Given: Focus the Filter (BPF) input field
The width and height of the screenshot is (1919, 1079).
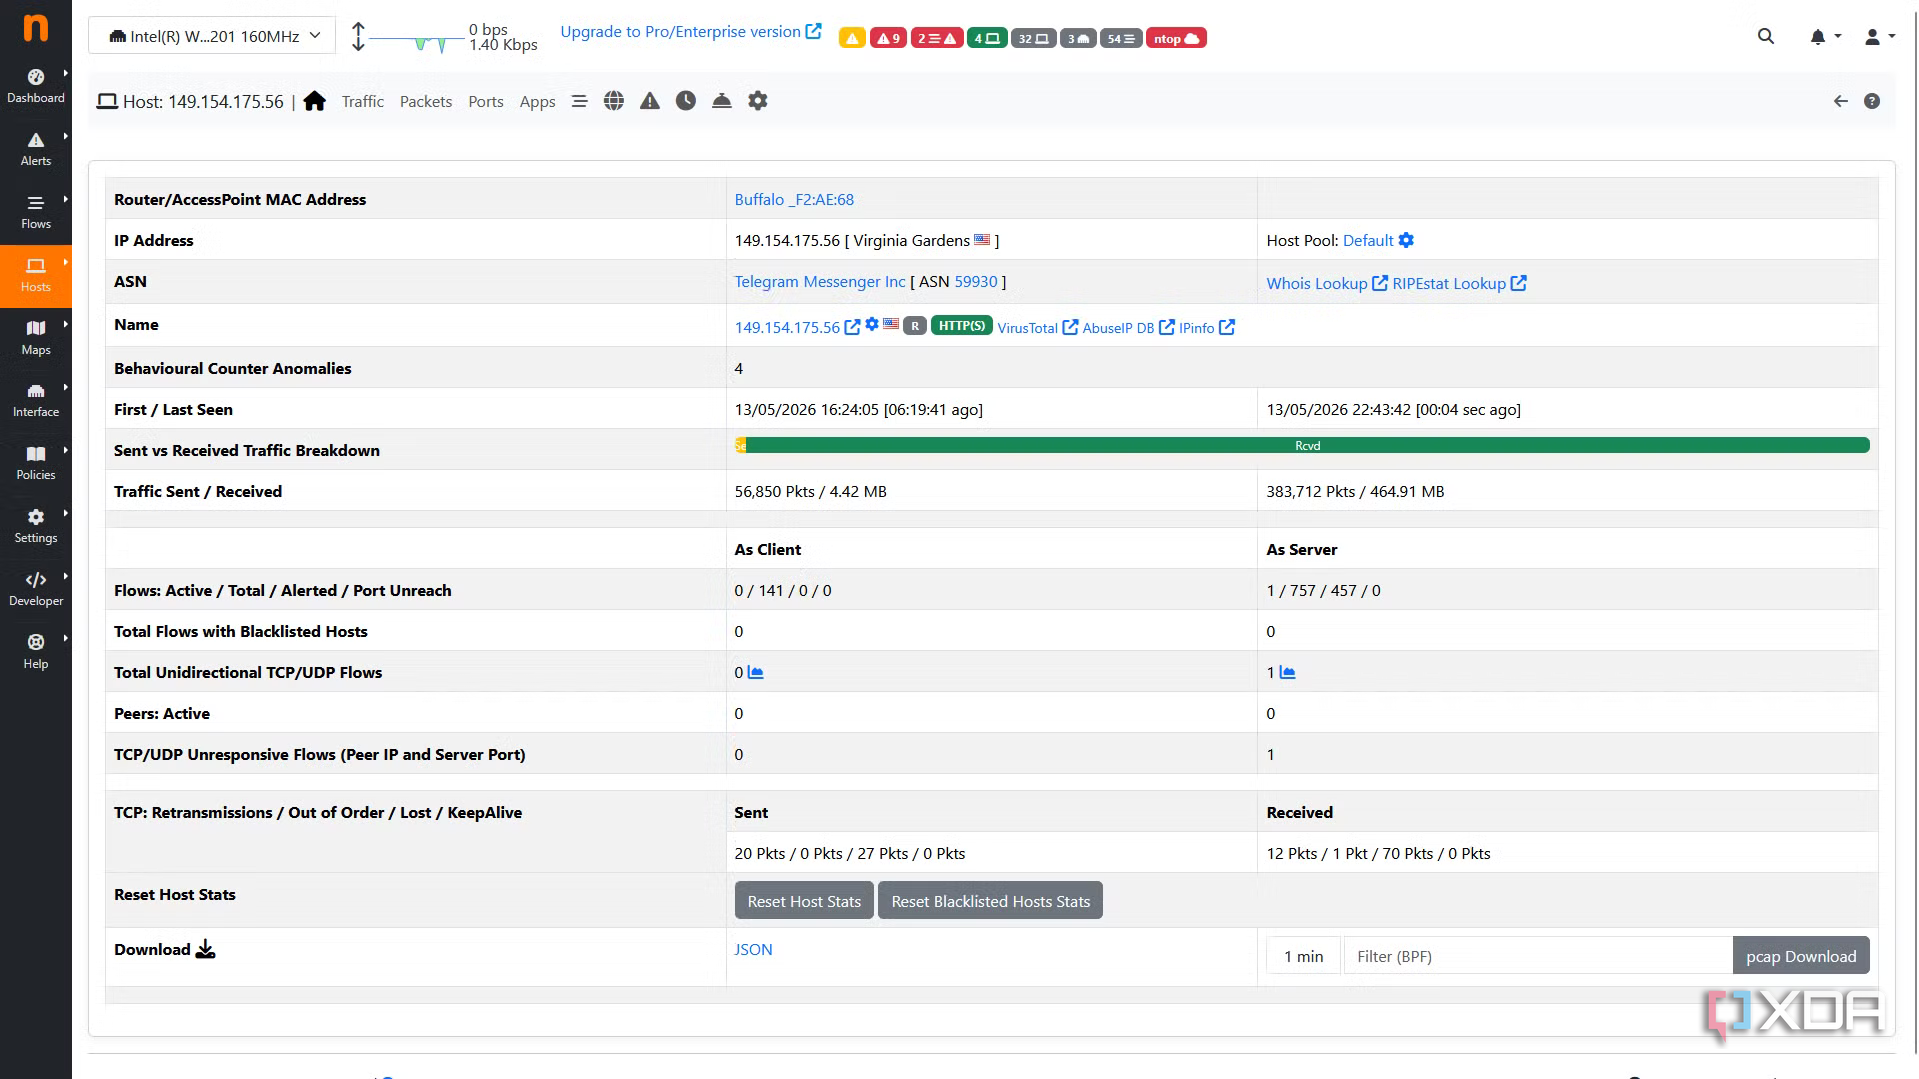Looking at the screenshot, I should pyautogui.click(x=1538, y=956).
